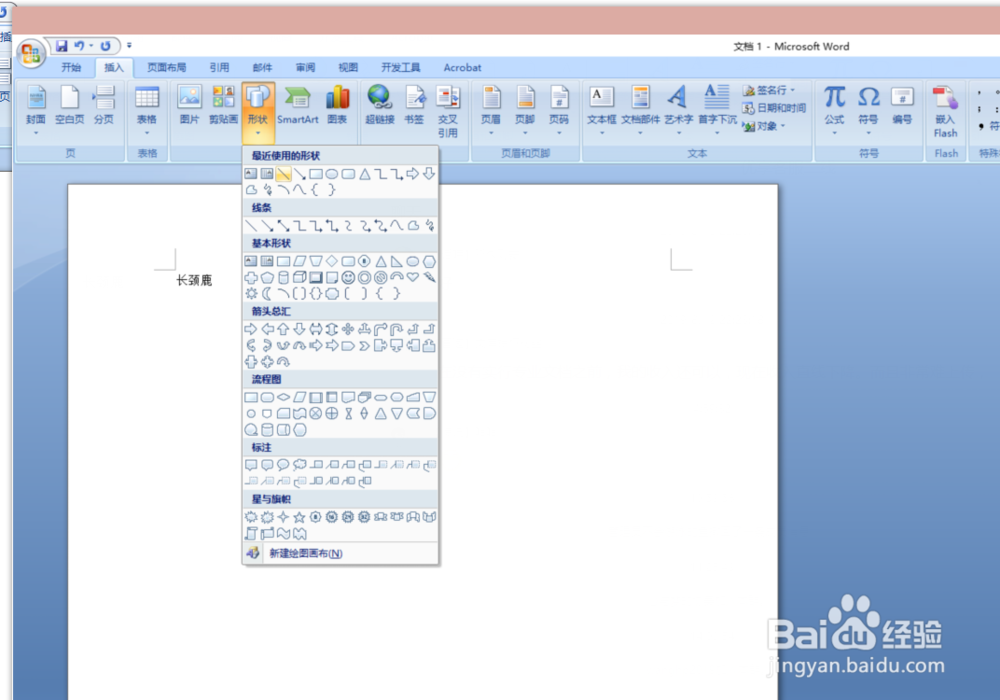The height and width of the screenshot is (700, 1000).
Task: Select the highlighted line in recently used shapes
Action: (283, 173)
